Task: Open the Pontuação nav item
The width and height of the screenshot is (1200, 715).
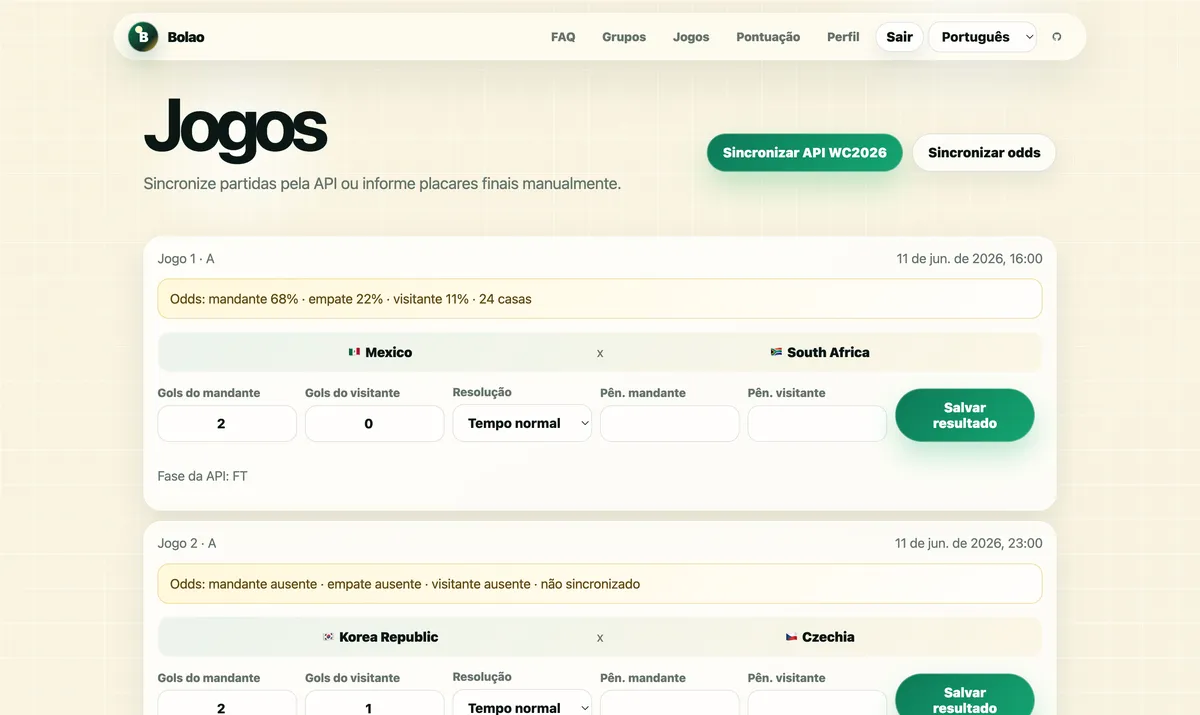Action: point(768,37)
